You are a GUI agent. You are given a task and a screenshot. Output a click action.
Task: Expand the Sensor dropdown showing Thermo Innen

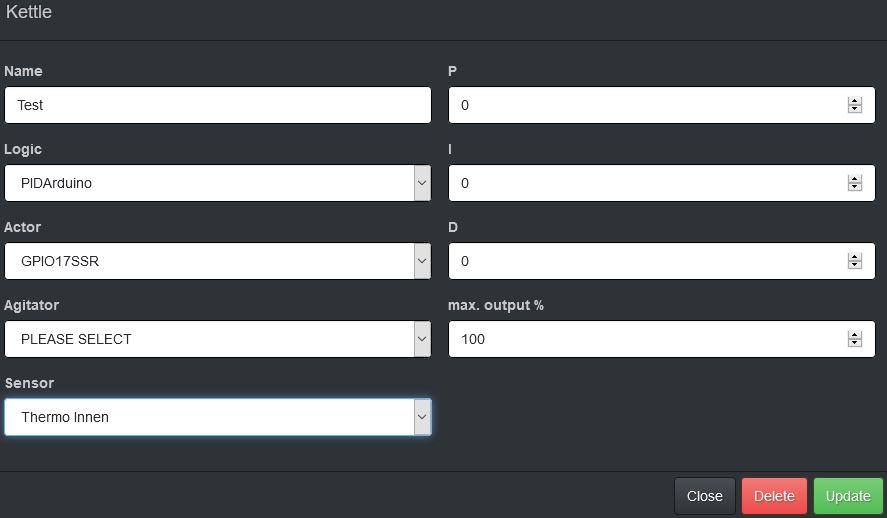(217, 417)
